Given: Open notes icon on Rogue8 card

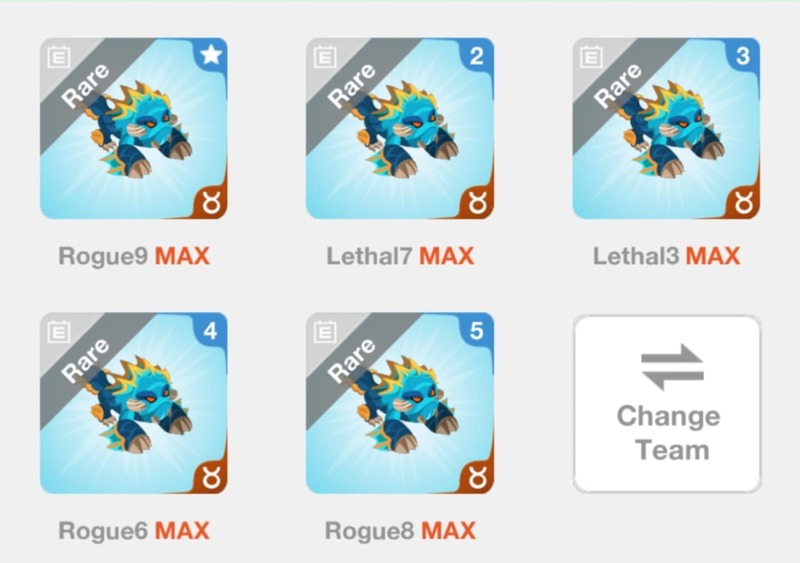Looking at the screenshot, I should pos(324,332).
